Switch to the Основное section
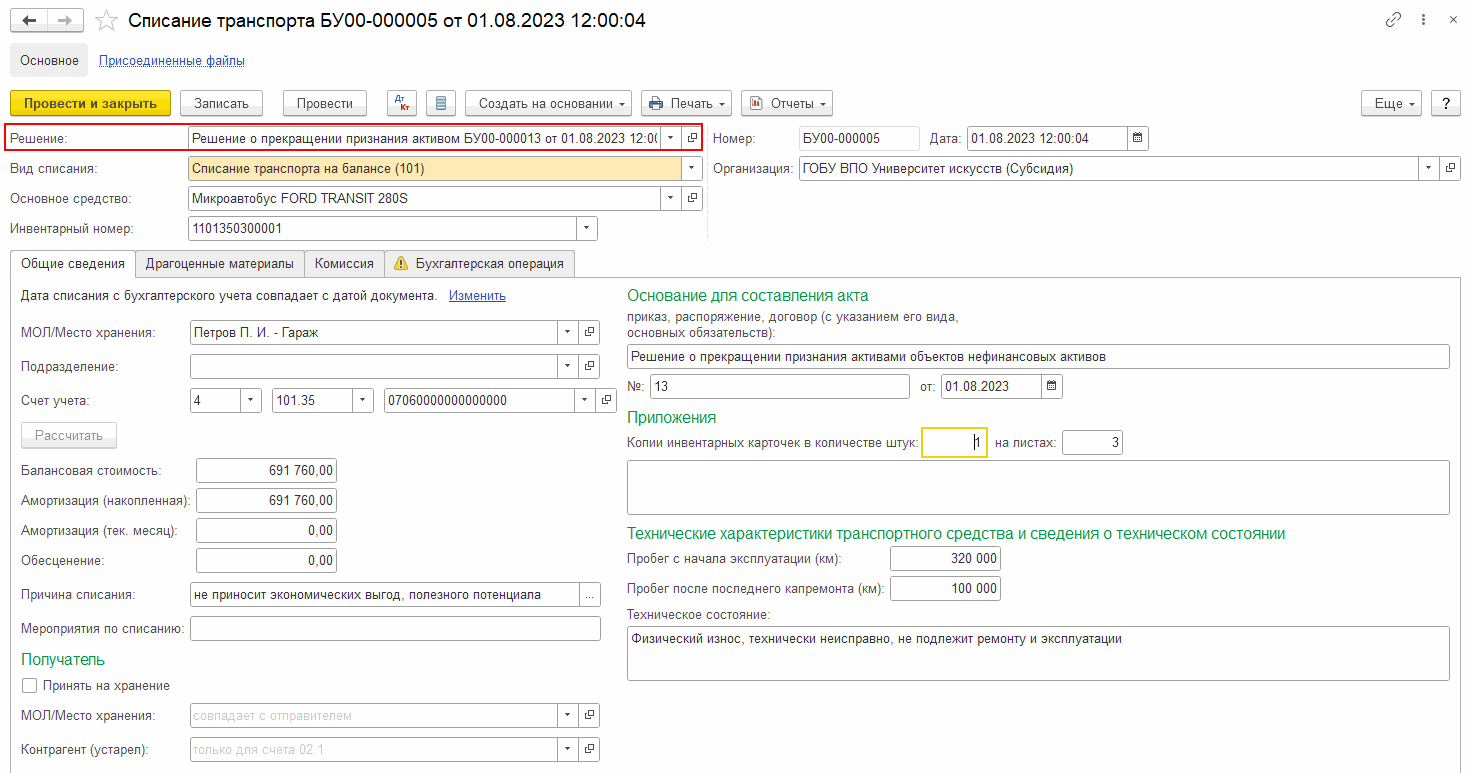 (49, 60)
